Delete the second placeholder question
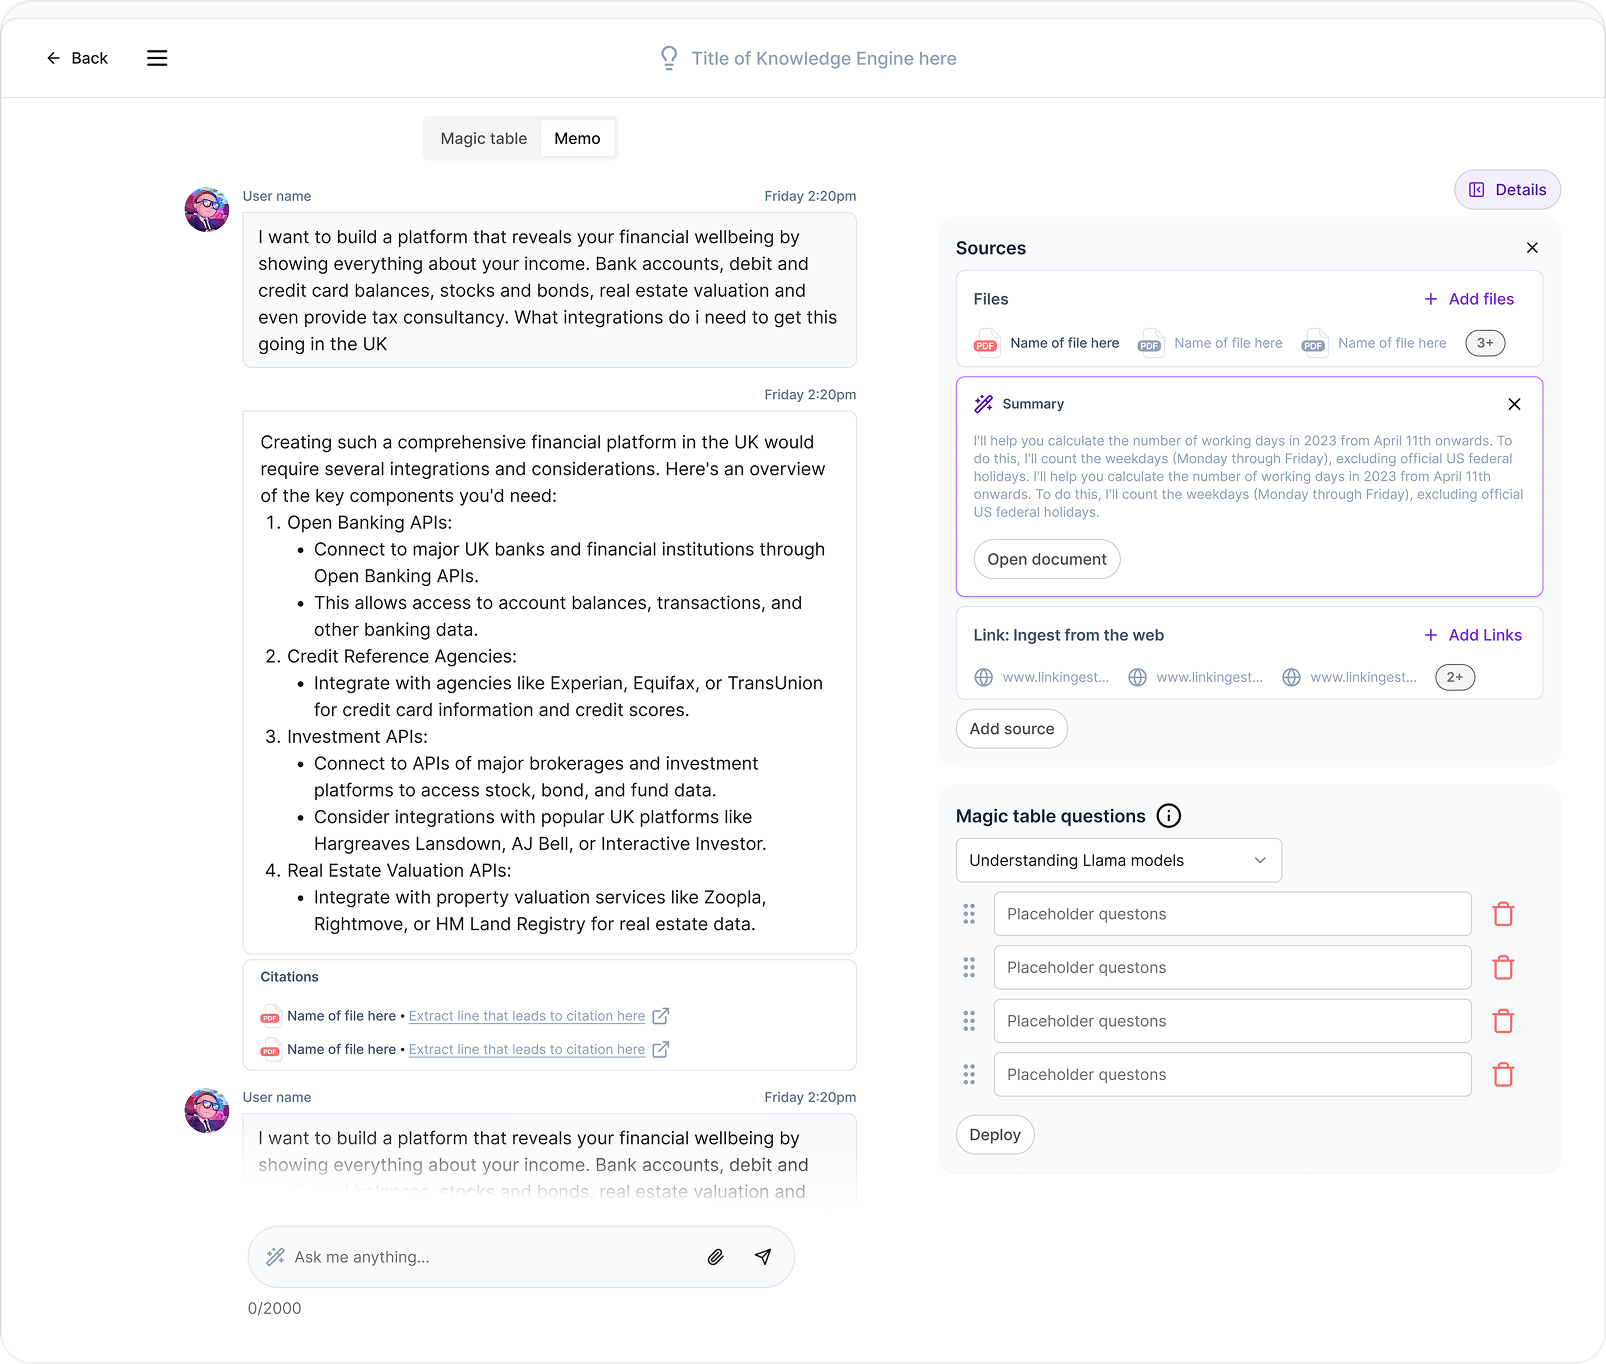Viewport: 1606px width, 1364px height. click(x=1503, y=968)
